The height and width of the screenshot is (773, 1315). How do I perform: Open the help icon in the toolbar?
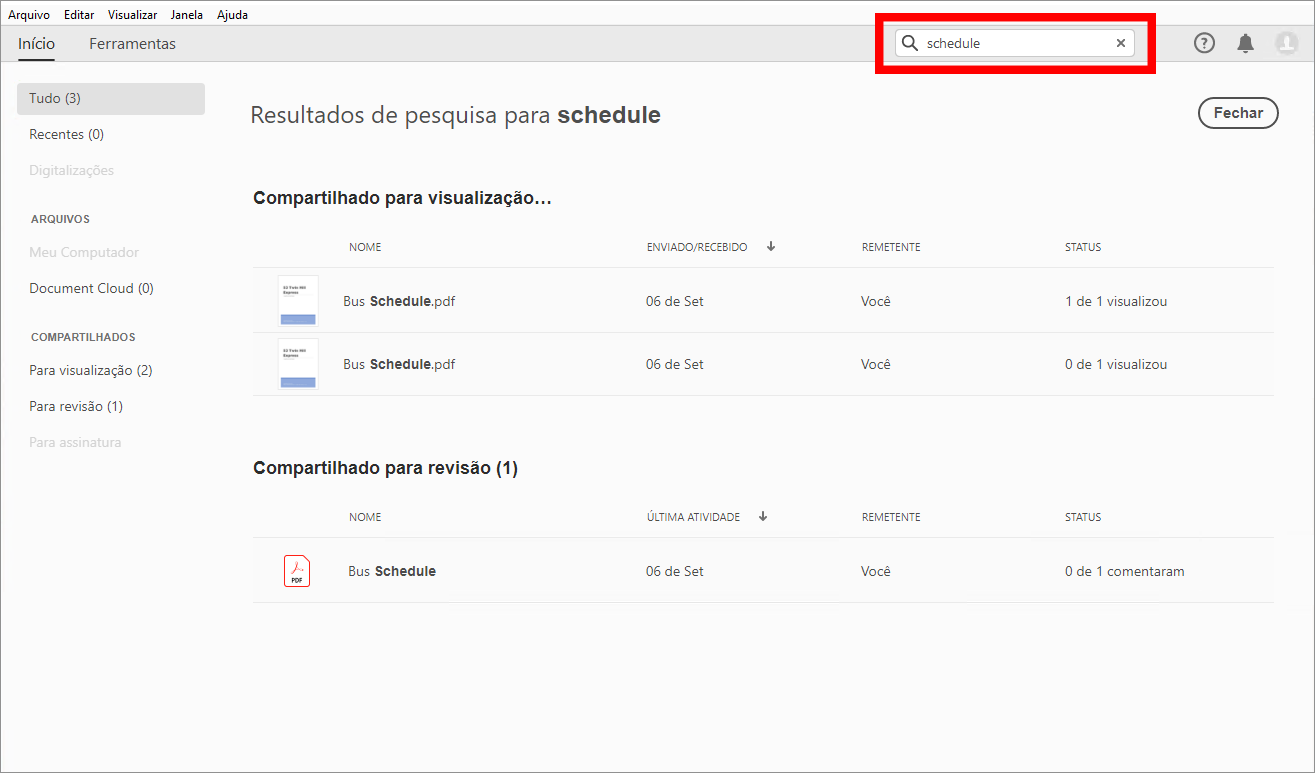click(1204, 43)
